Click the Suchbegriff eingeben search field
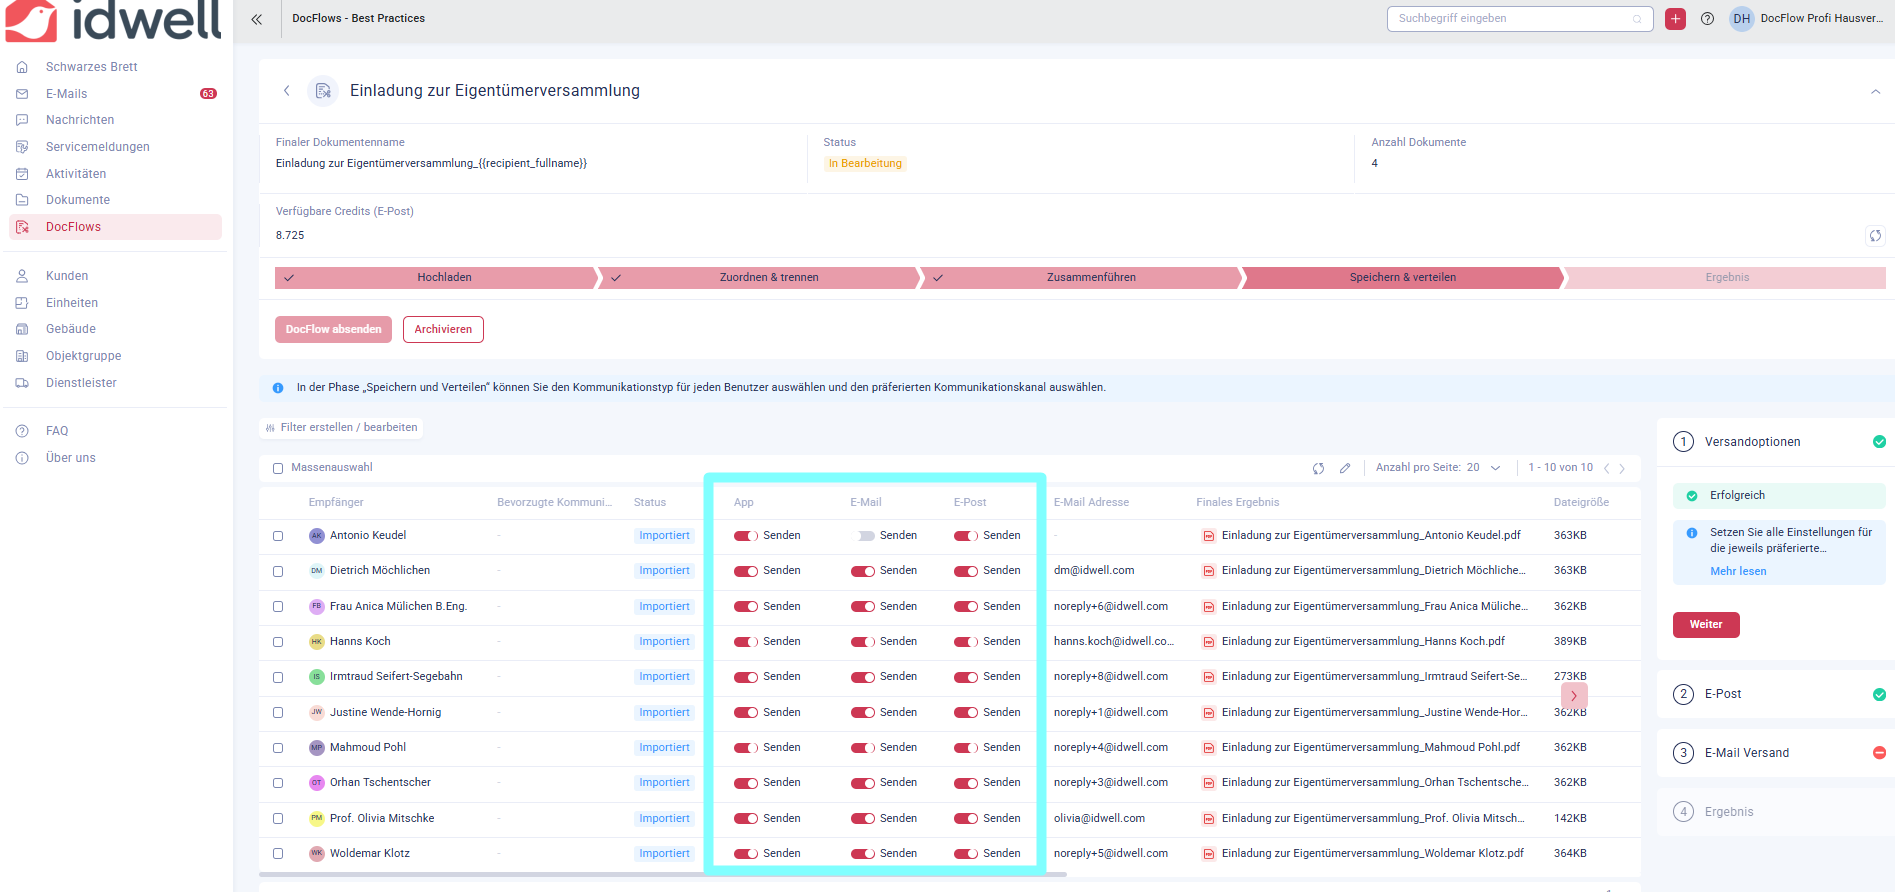1895x892 pixels. coord(1510,19)
